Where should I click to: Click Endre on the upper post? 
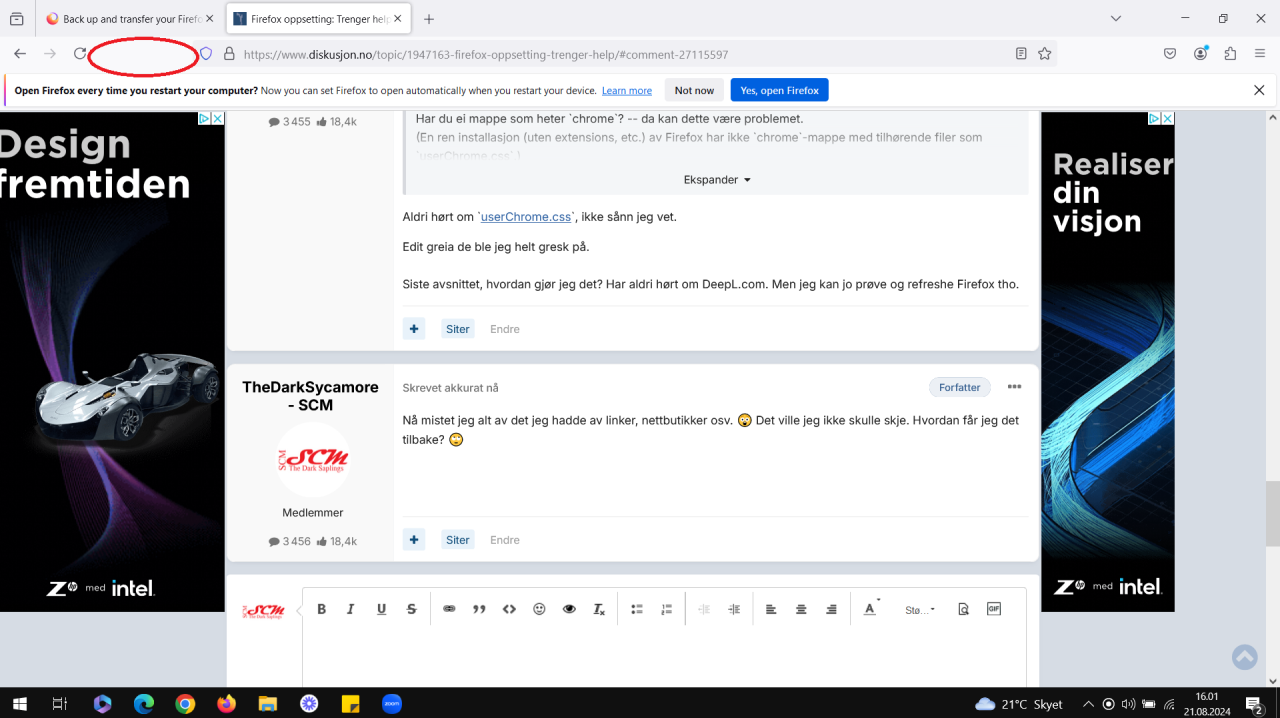pyautogui.click(x=505, y=329)
